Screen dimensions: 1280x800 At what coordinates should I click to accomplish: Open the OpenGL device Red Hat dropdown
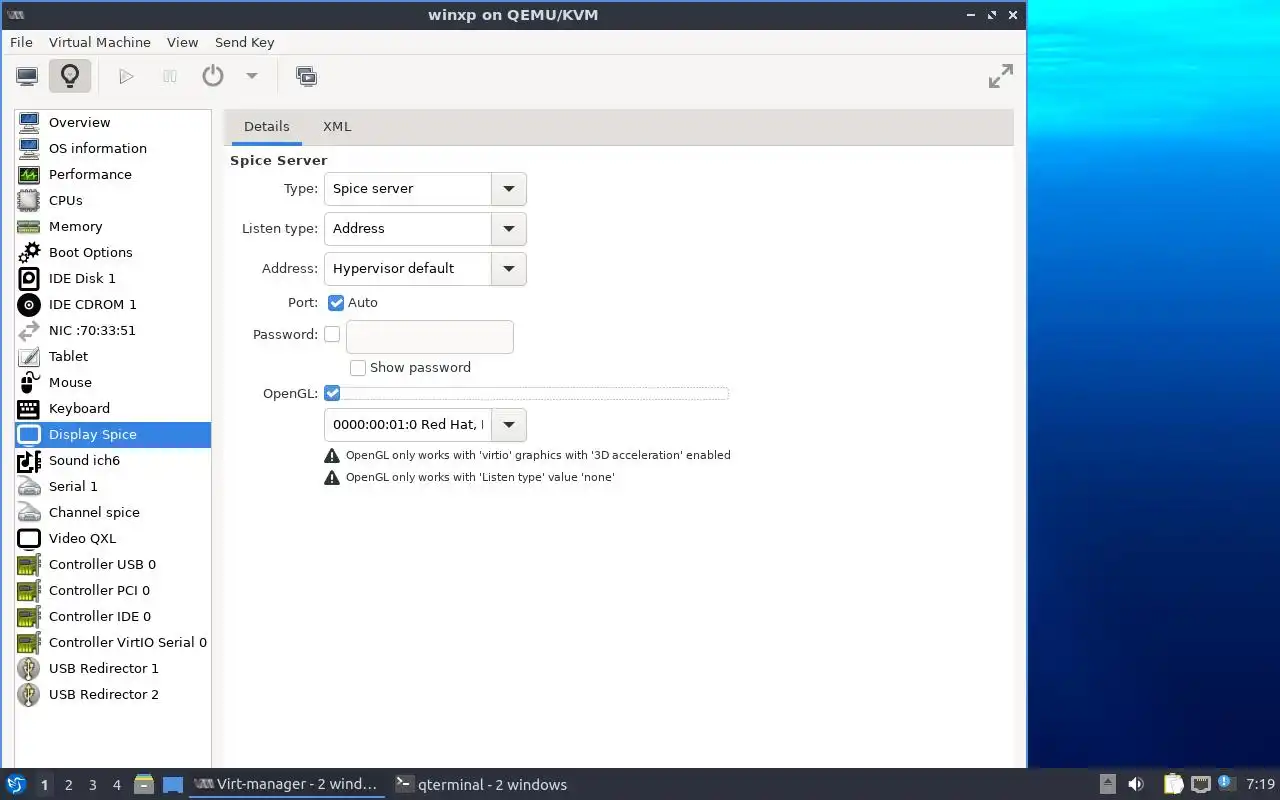[x=425, y=424]
